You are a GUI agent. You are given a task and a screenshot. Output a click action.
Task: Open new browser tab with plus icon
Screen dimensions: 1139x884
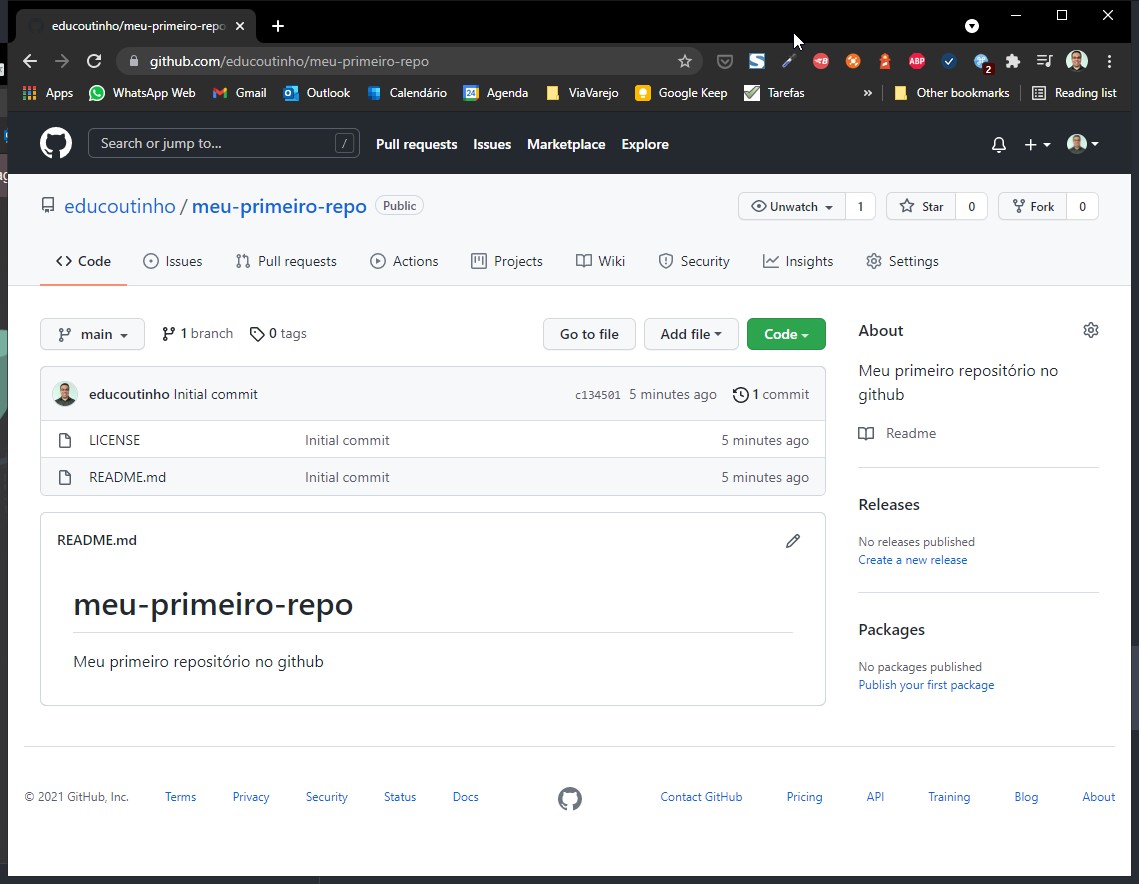coord(277,26)
